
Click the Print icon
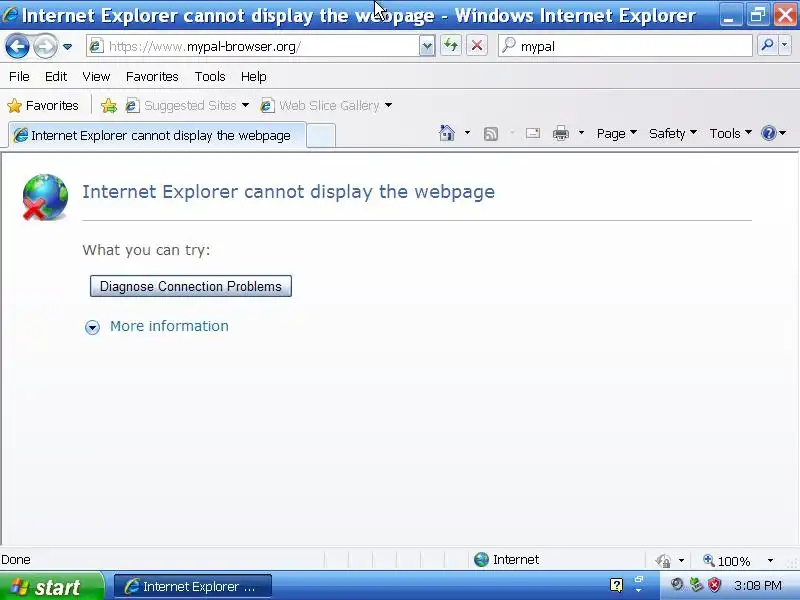click(x=561, y=133)
